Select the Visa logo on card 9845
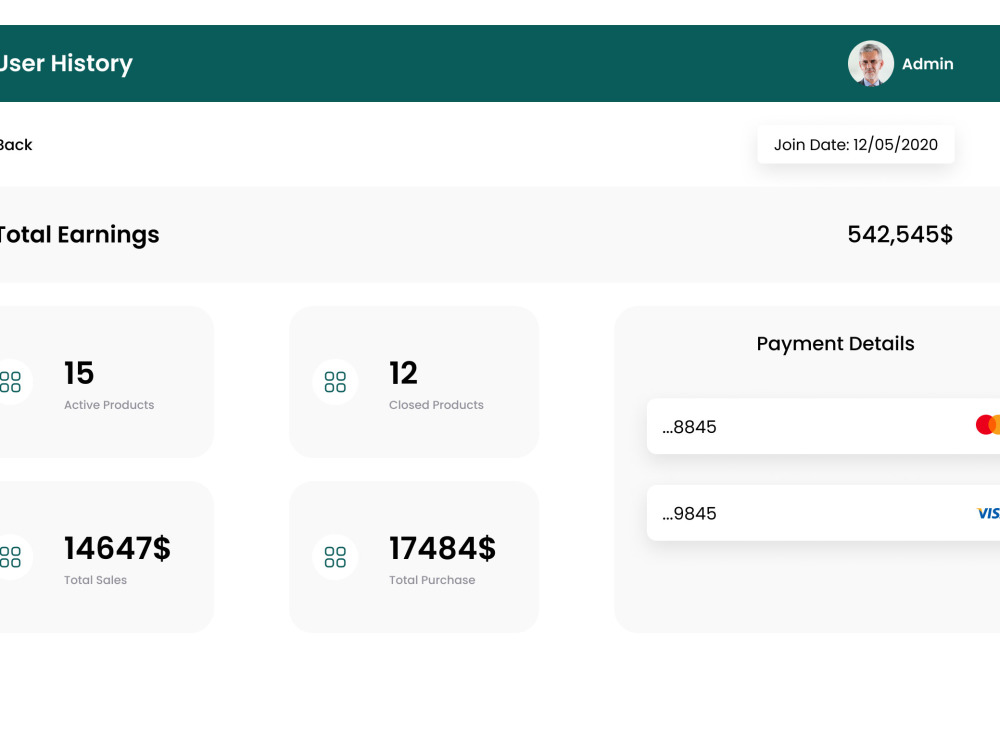The width and height of the screenshot is (1000, 750). coord(989,513)
